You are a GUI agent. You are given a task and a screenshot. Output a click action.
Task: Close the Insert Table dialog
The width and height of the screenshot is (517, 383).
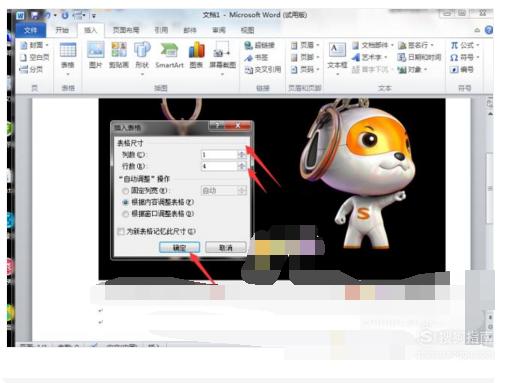(238, 125)
